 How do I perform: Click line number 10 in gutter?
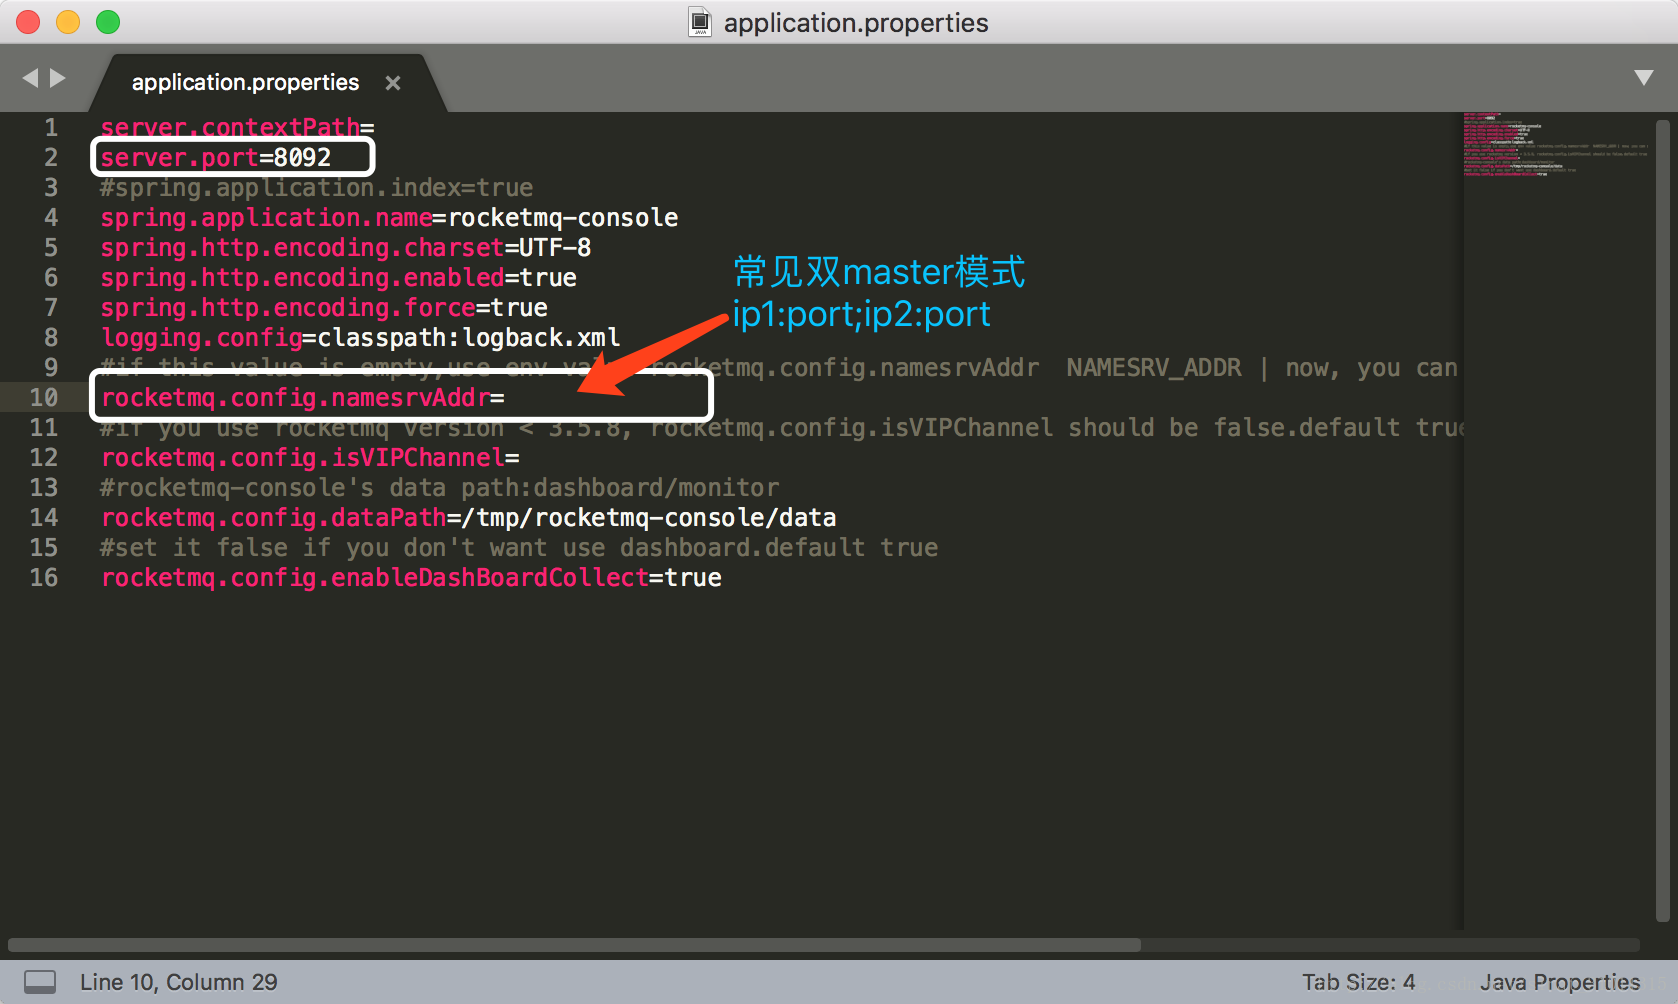(x=44, y=398)
